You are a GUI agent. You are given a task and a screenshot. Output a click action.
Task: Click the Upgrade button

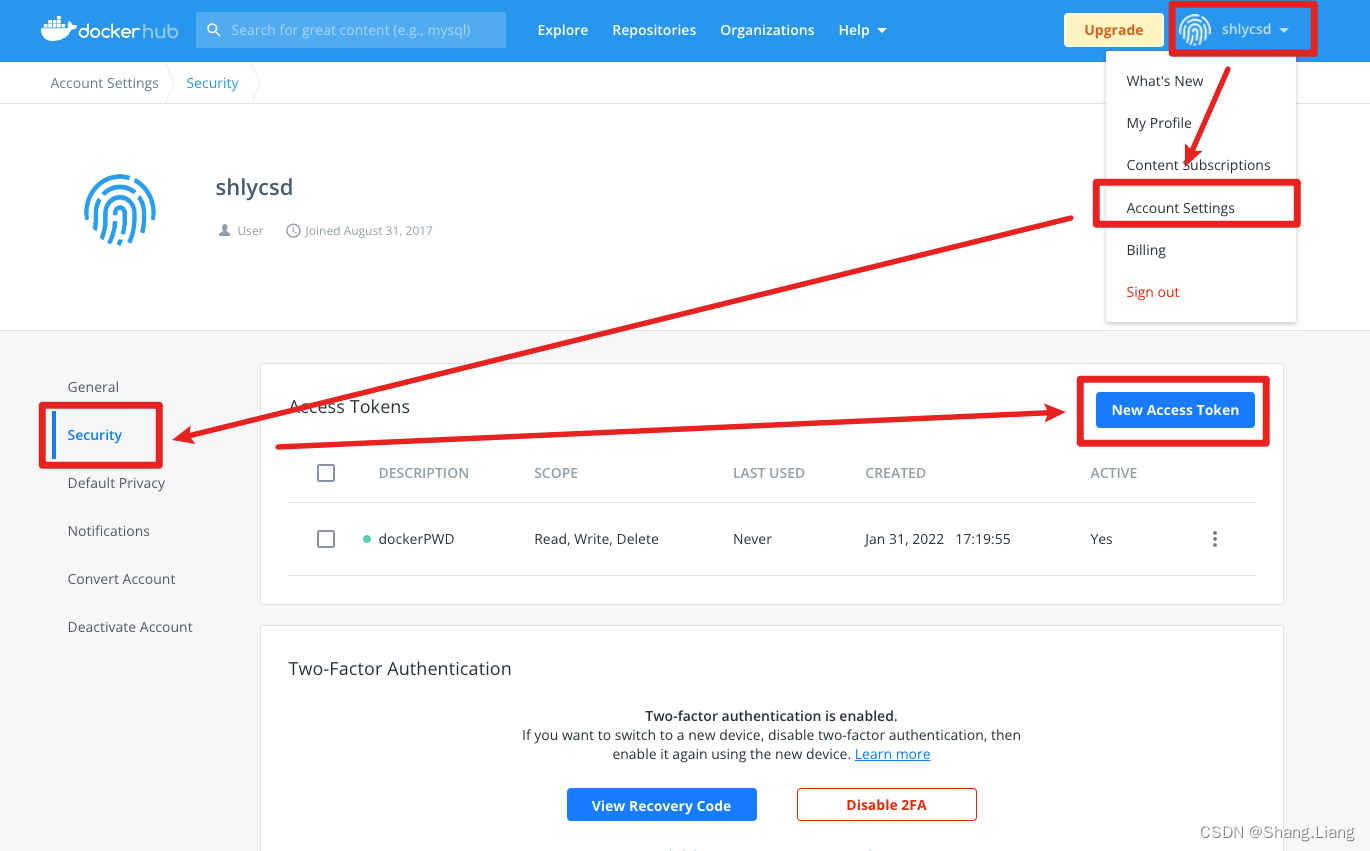1114,30
